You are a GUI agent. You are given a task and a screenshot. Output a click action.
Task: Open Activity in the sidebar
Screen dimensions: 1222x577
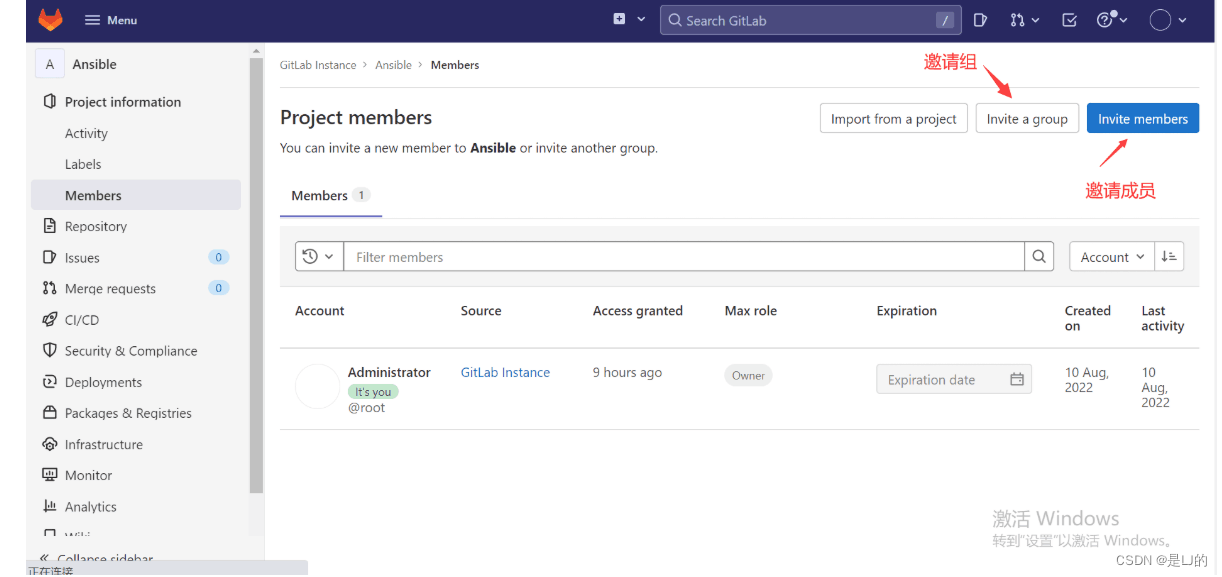(86, 133)
